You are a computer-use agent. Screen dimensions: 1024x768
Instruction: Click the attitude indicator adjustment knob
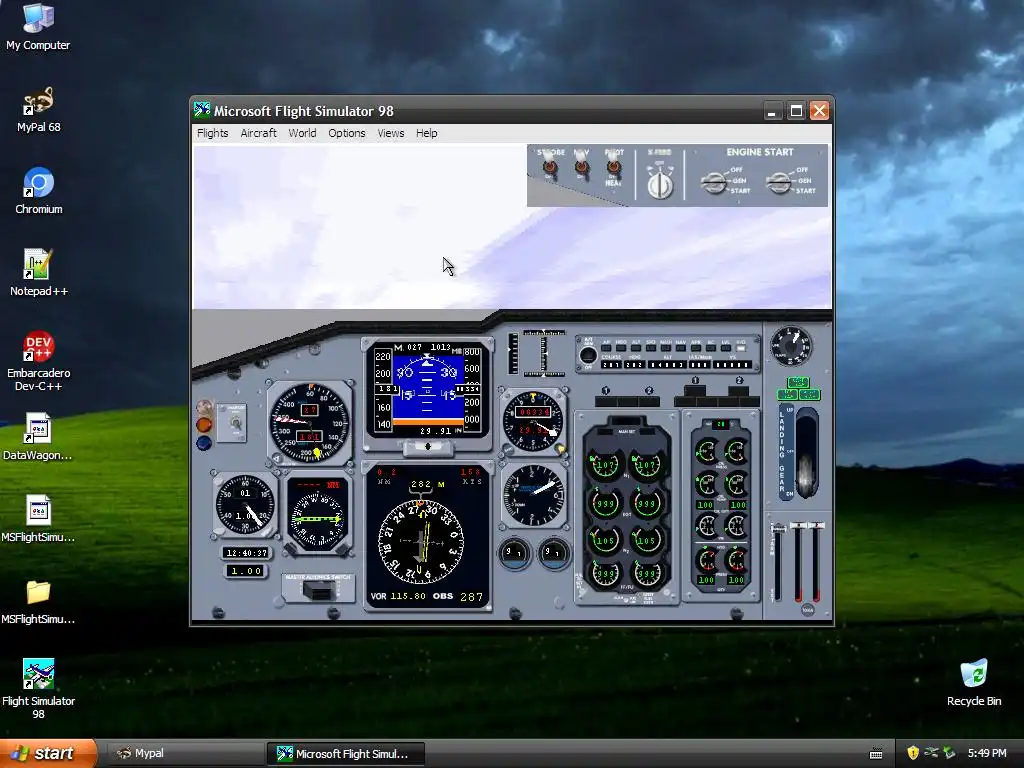point(428,447)
